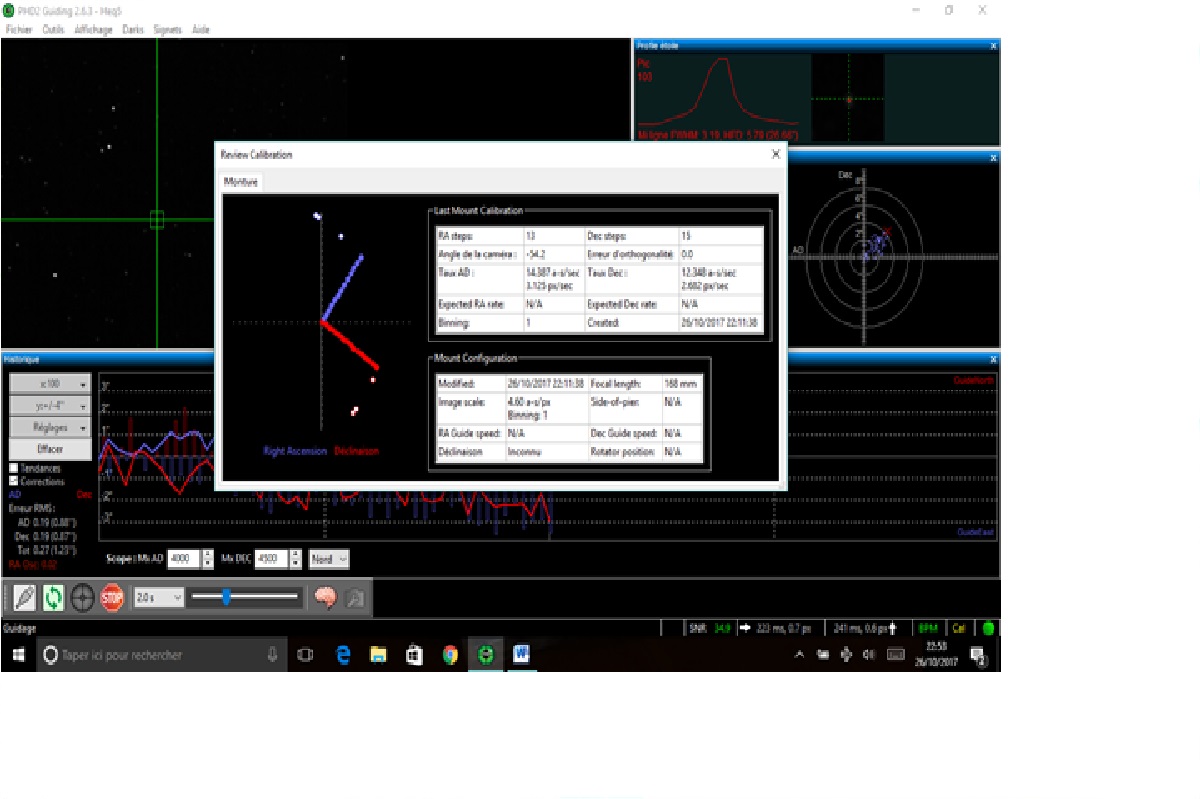Screen dimensions: 1200x799
Task: Open the exposure time 2.0 s dropdown
Action: pyautogui.click(x=160, y=597)
